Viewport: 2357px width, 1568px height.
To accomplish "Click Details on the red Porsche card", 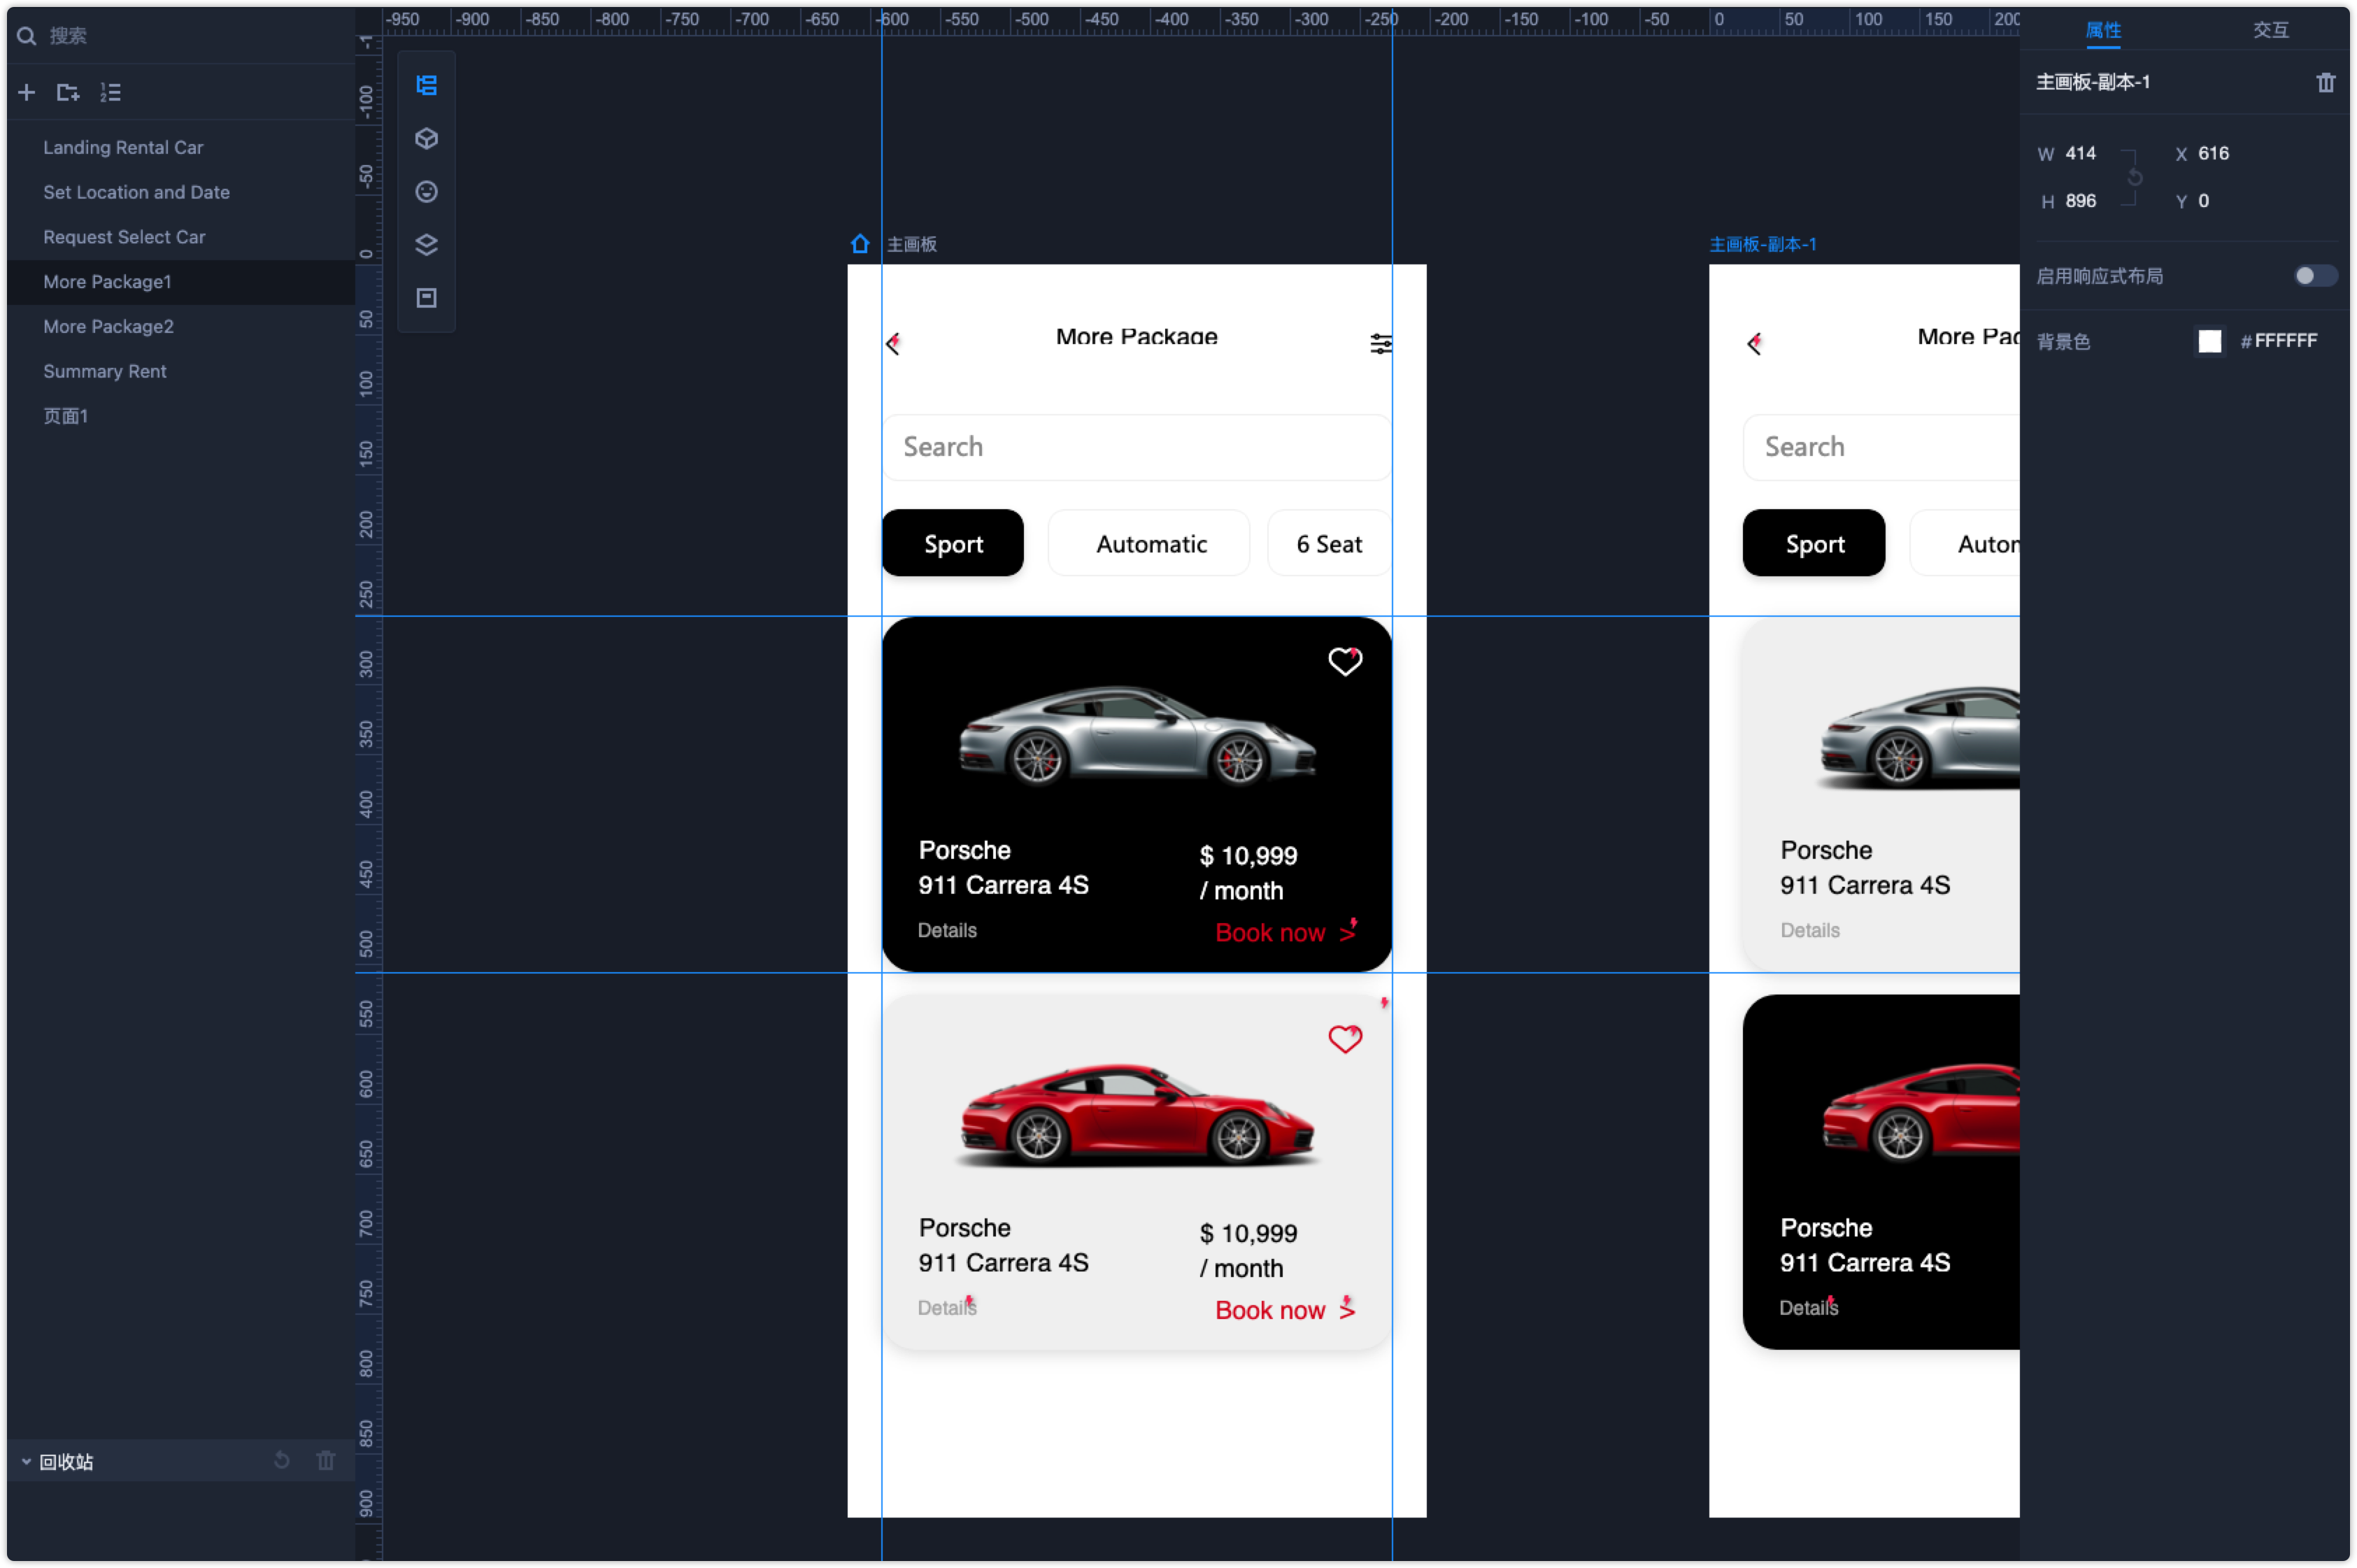I will click(x=947, y=1308).
